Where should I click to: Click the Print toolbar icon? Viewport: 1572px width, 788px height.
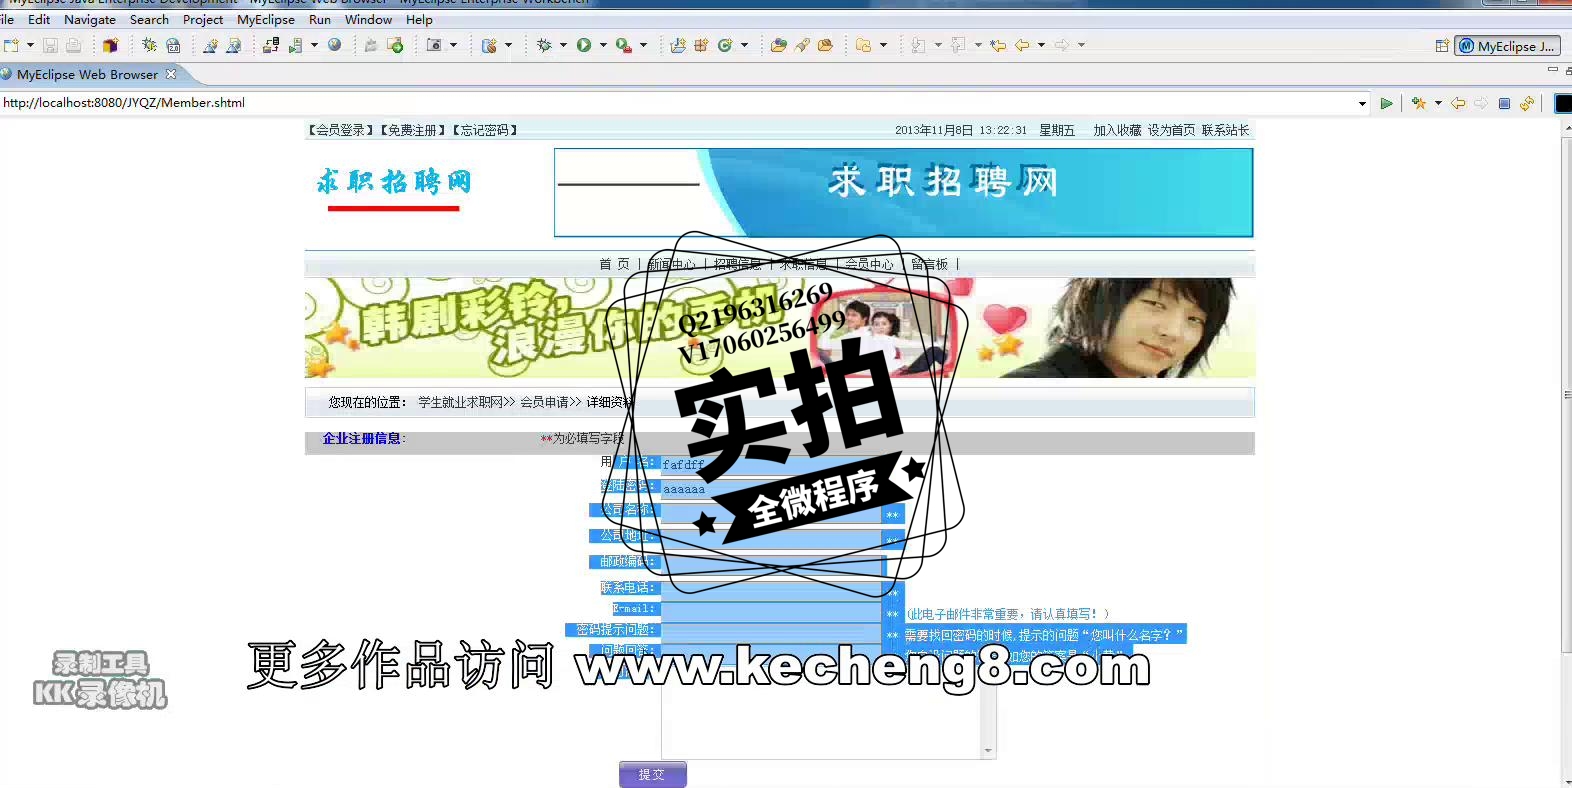[x=73, y=45]
